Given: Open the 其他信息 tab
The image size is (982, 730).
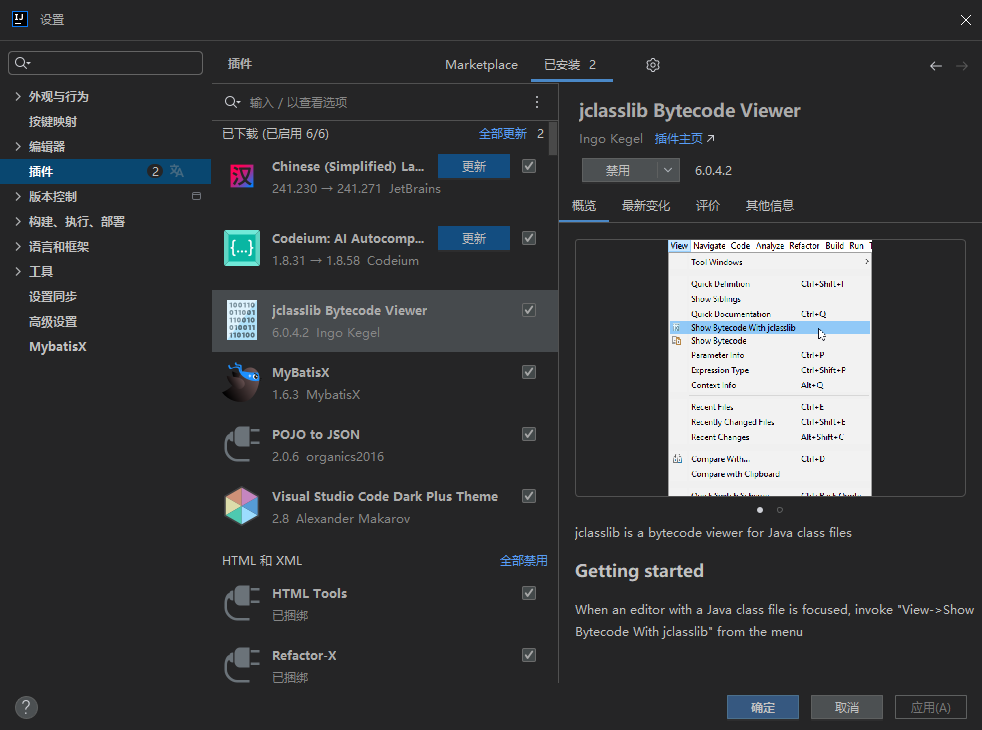Looking at the screenshot, I should pyautogui.click(x=770, y=205).
